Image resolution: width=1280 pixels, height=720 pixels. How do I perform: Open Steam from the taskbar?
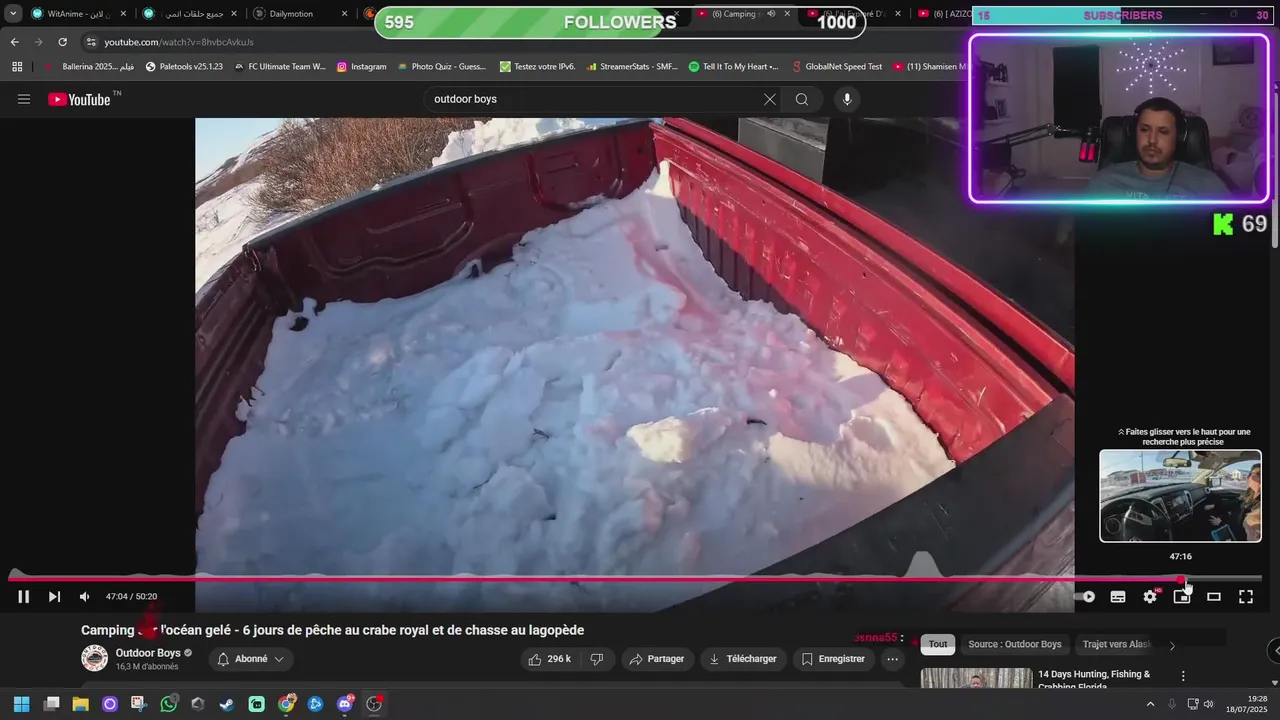(x=227, y=704)
